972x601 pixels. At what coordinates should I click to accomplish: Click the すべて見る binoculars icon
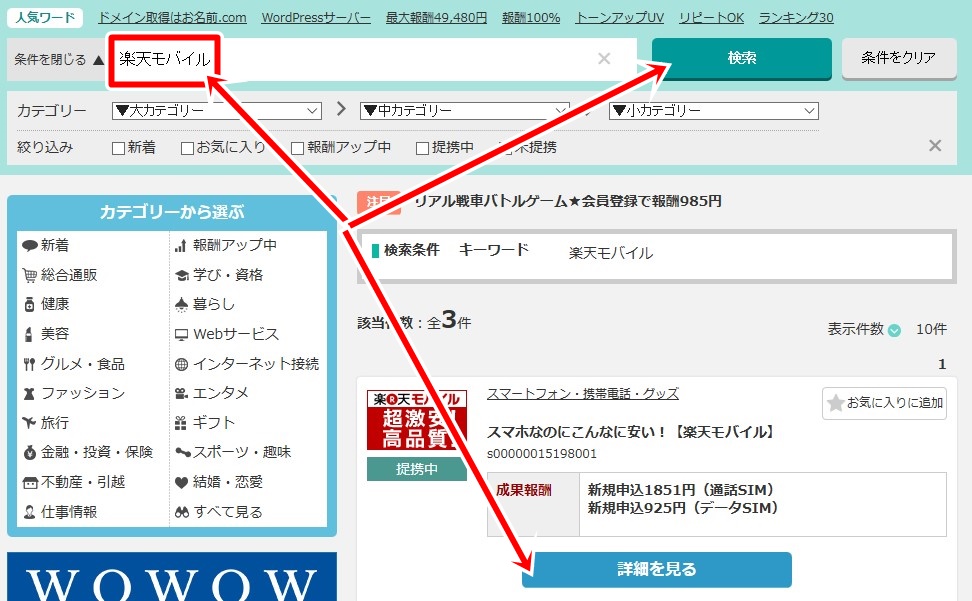(x=181, y=512)
